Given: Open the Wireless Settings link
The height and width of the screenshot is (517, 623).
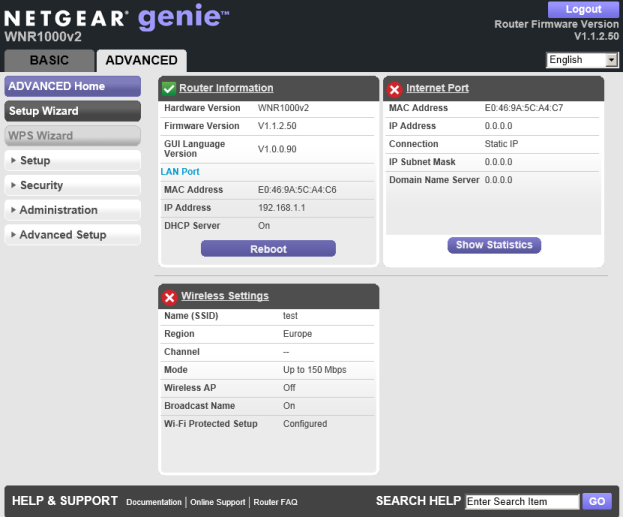Looking at the screenshot, I should point(225,296).
